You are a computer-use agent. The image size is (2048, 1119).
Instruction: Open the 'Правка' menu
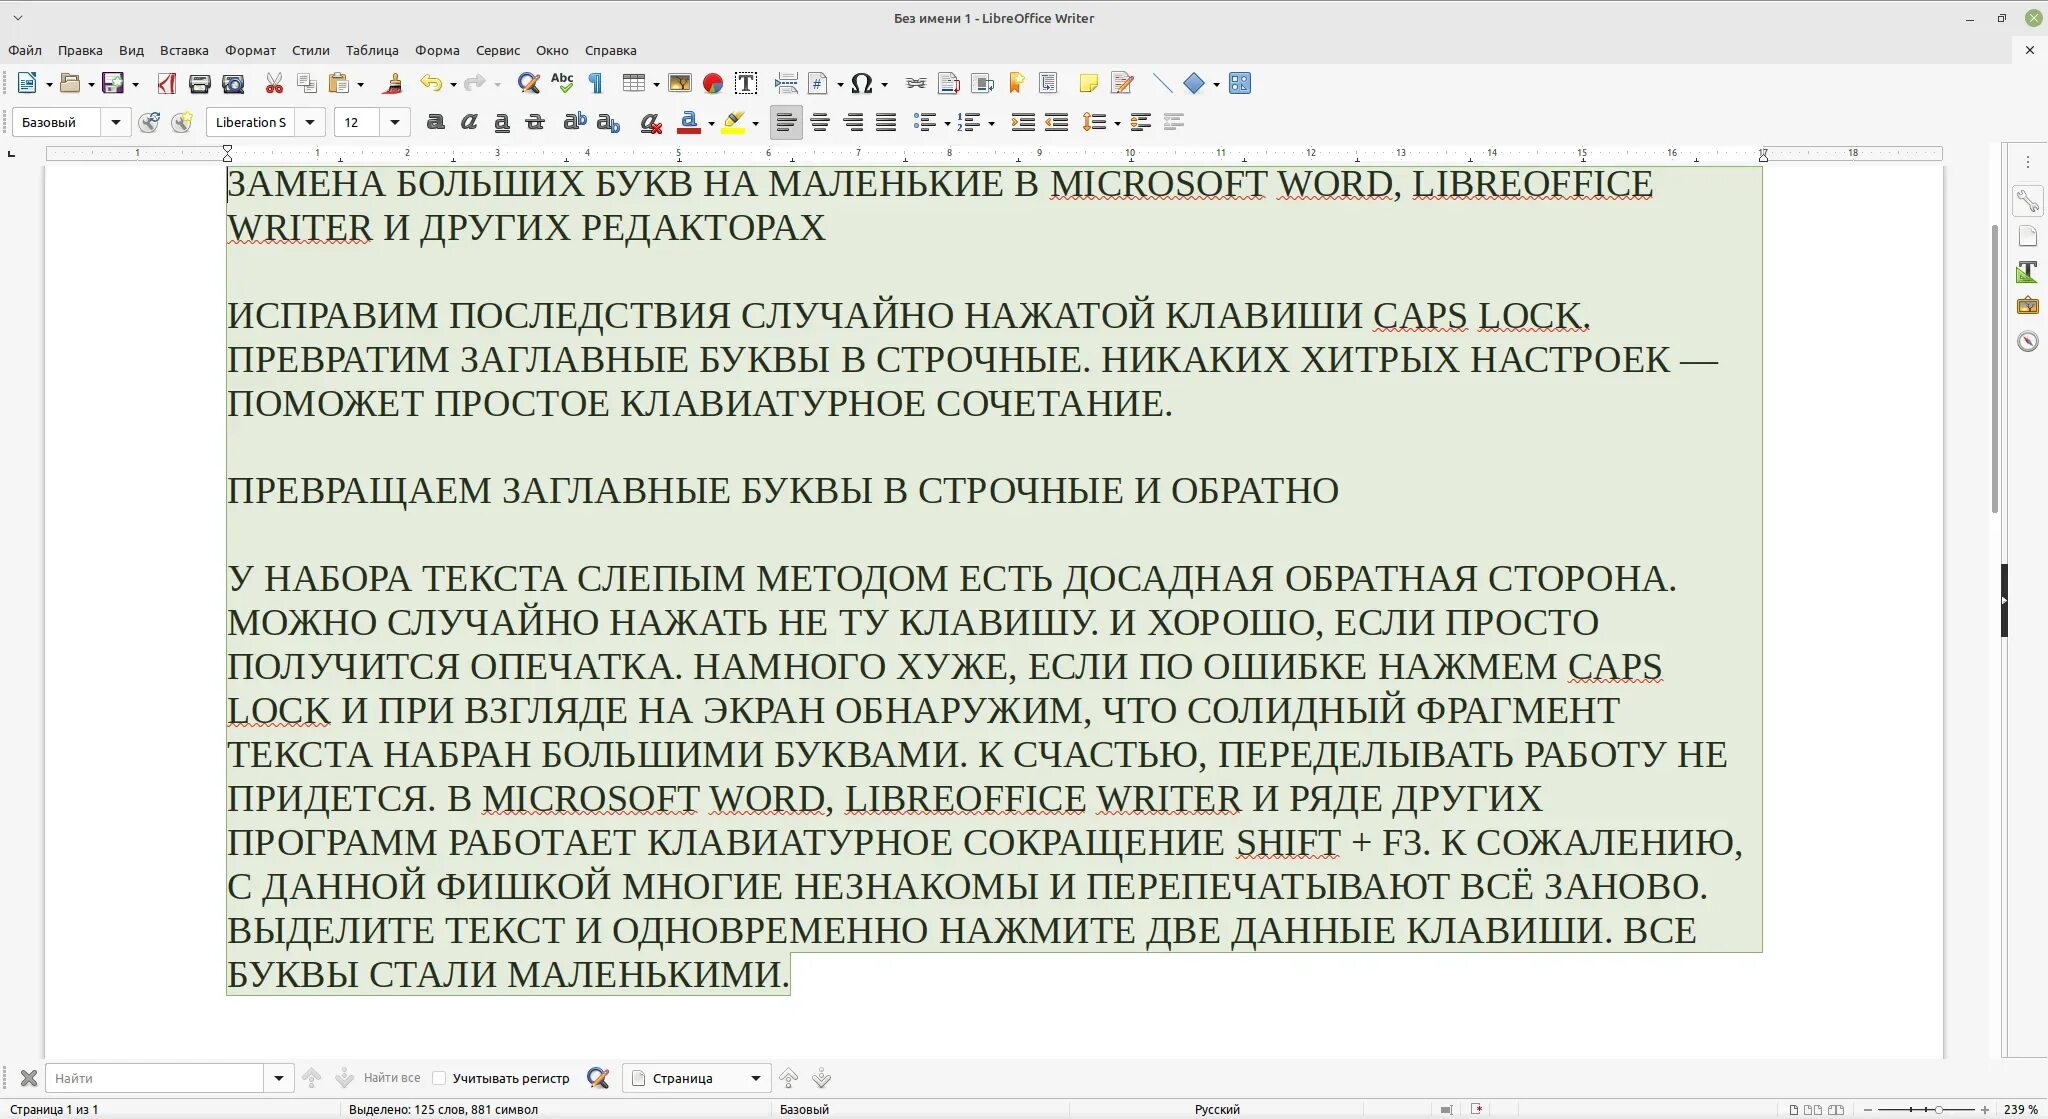coord(80,50)
